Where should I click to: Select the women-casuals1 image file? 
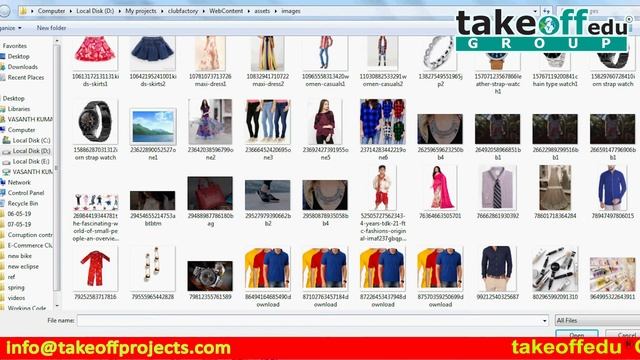click(325, 53)
